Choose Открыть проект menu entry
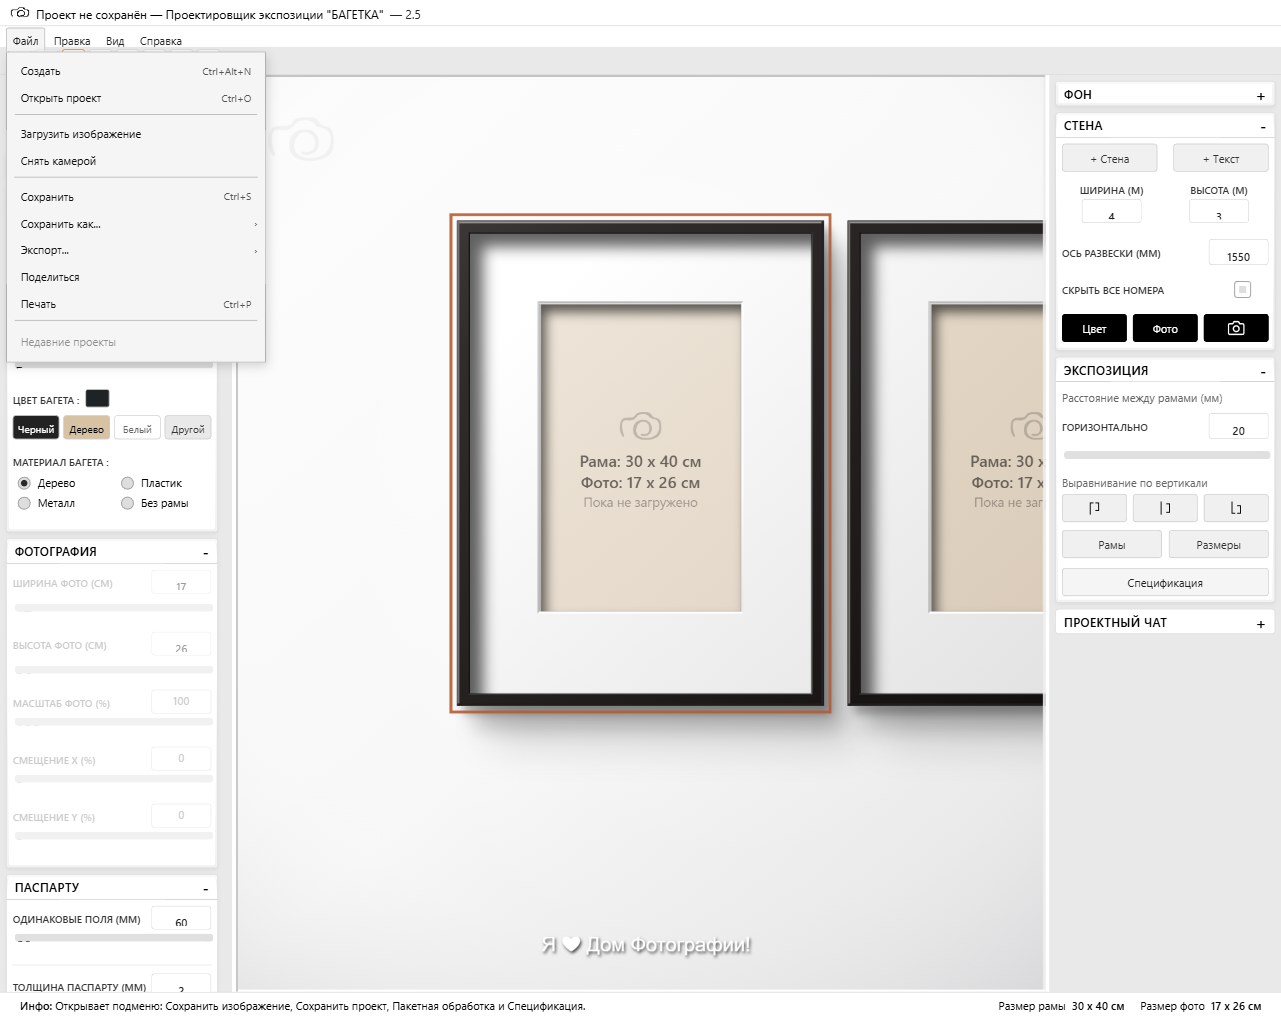This screenshot has height=1016, width=1281. tap(136, 98)
